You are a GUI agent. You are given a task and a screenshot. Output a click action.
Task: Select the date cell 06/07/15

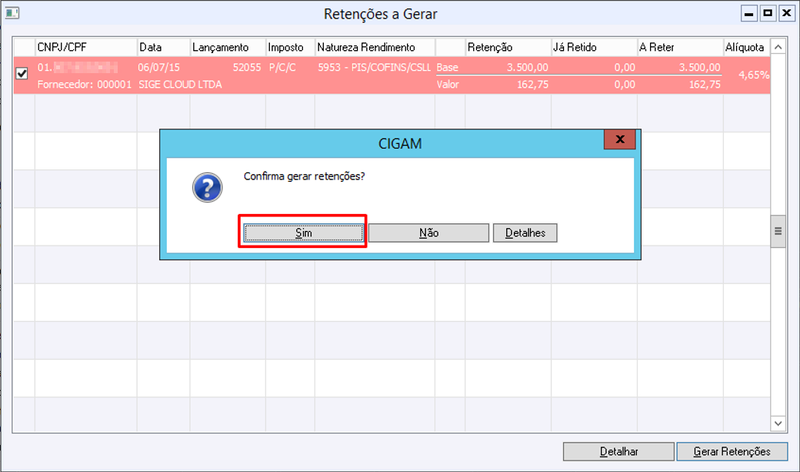click(x=159, y=67)
